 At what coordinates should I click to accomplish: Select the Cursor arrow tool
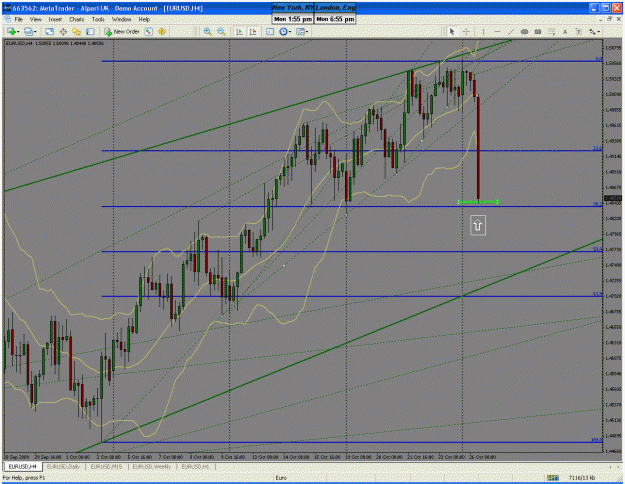coord(452,31)
